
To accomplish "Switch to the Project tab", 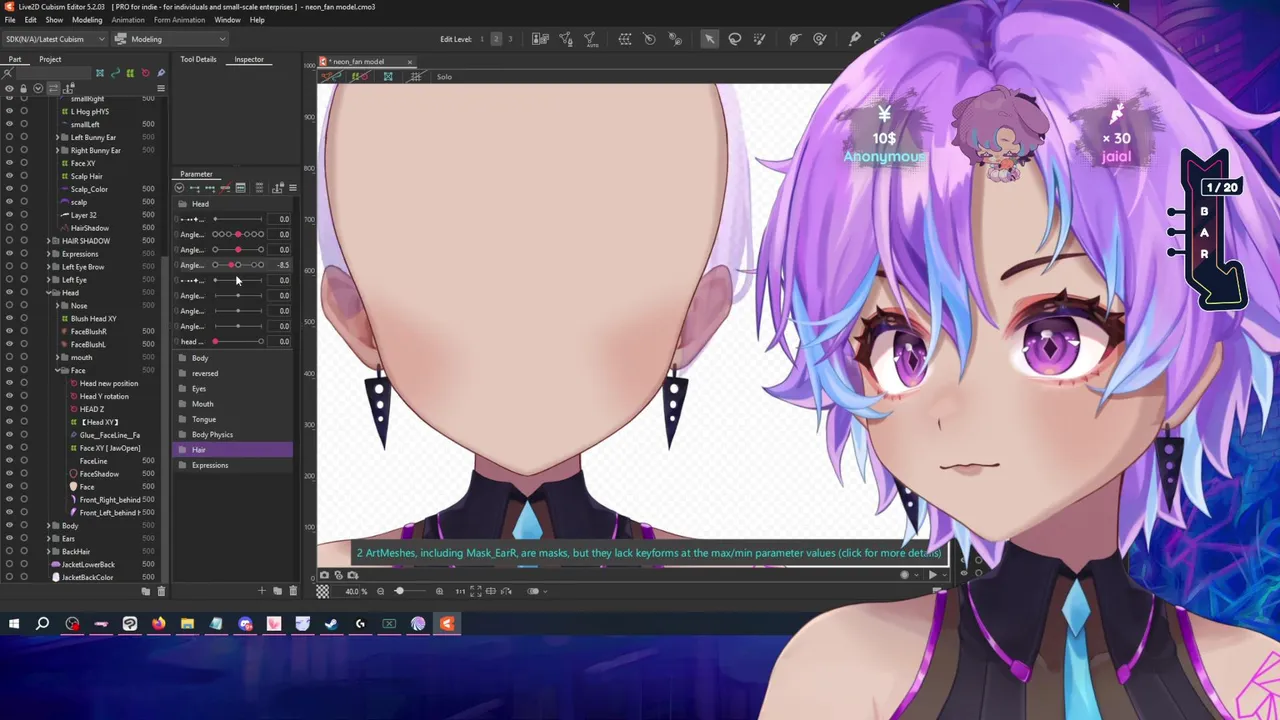I will 50,59.
